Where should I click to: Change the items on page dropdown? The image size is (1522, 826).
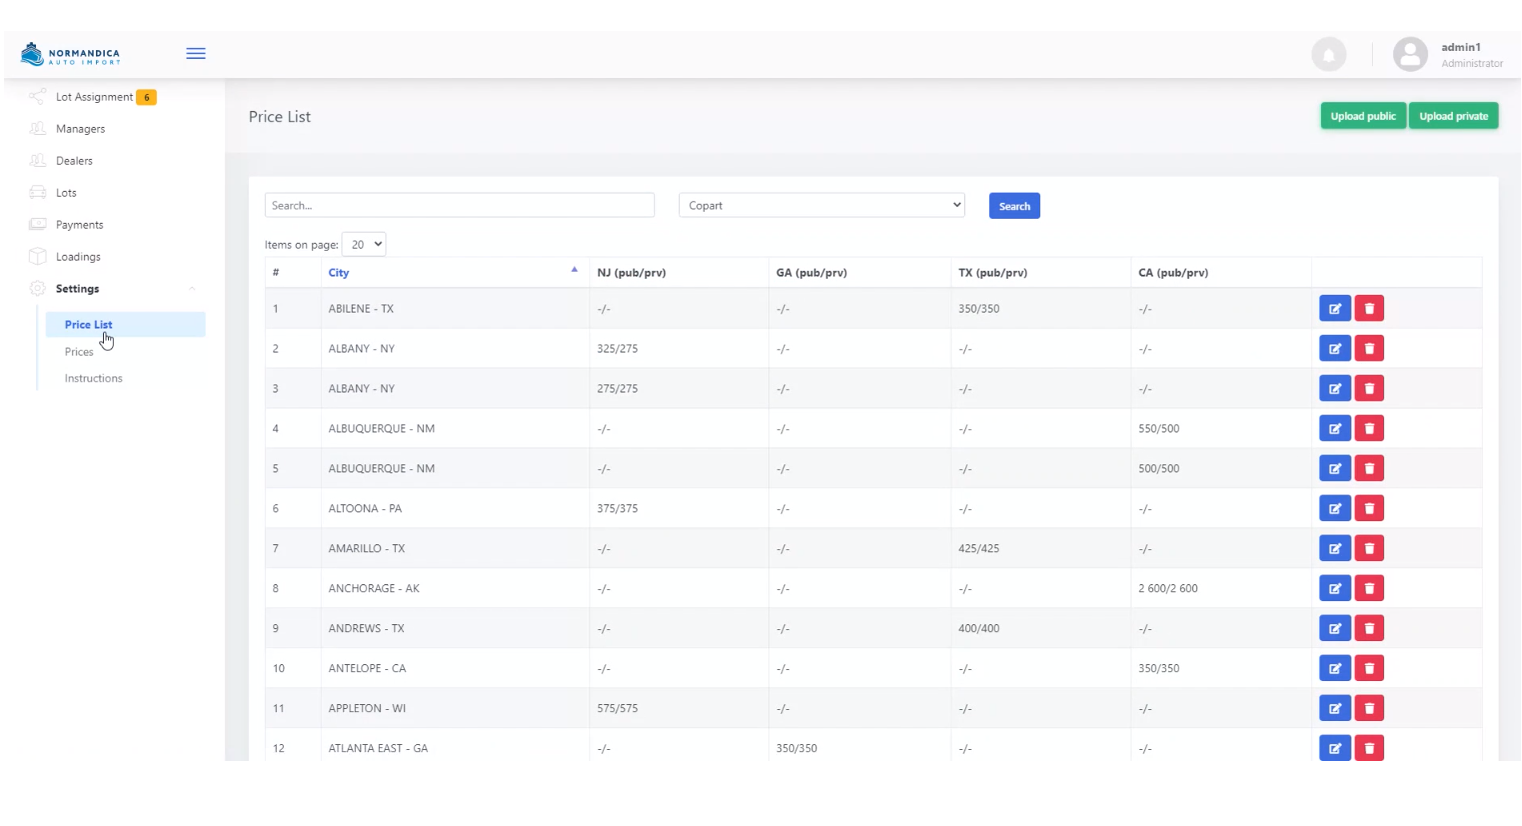click(364, 244)
